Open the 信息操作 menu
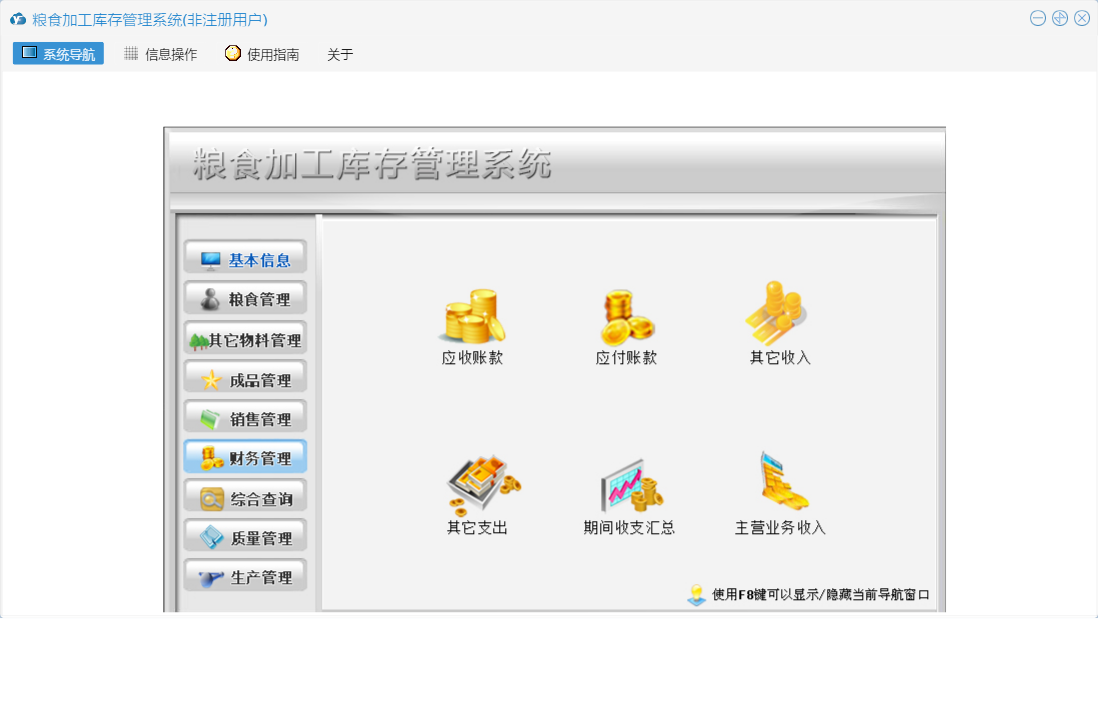Image resolution: width=1098 pixels, height=719 pixels. [x=160, y=54]
